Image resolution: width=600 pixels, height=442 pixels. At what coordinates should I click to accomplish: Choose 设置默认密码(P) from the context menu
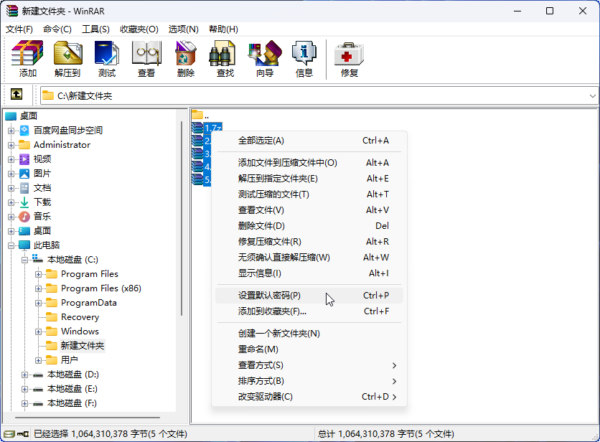point(268,296)
